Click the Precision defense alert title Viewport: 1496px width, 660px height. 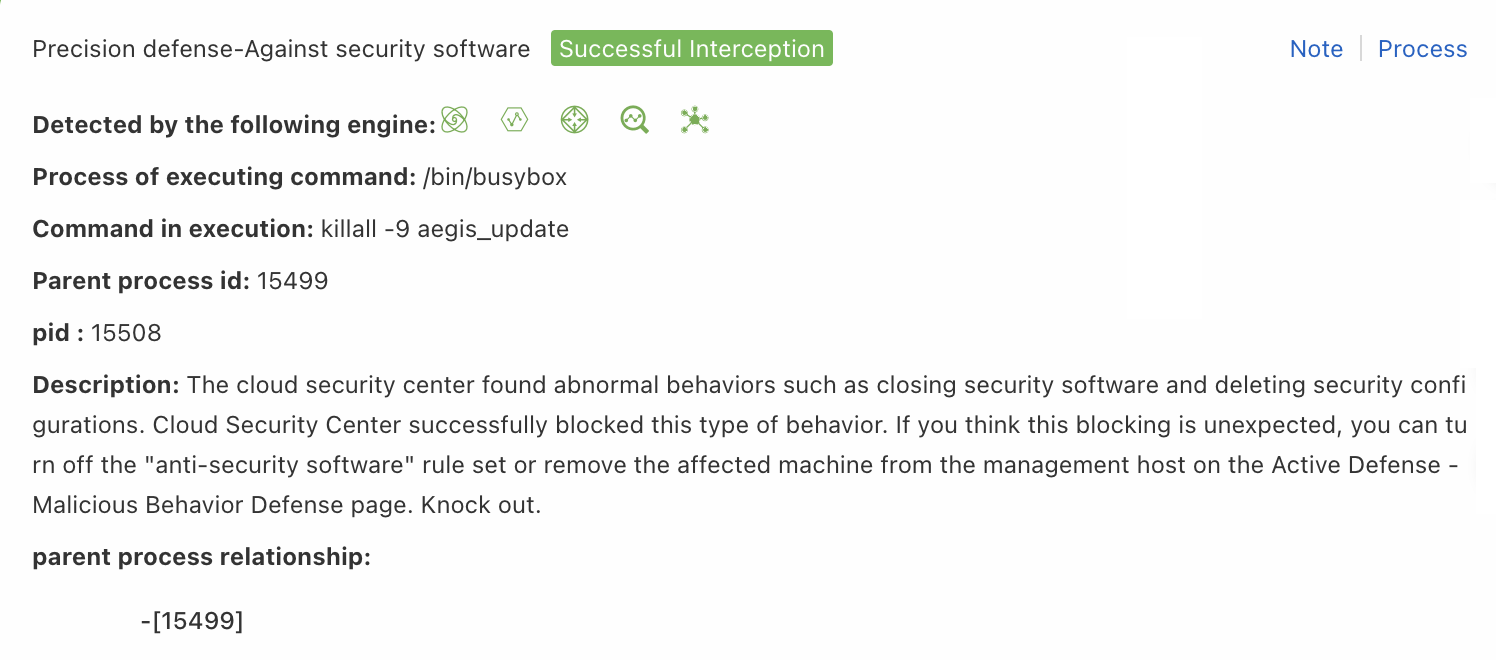[281, 49]
